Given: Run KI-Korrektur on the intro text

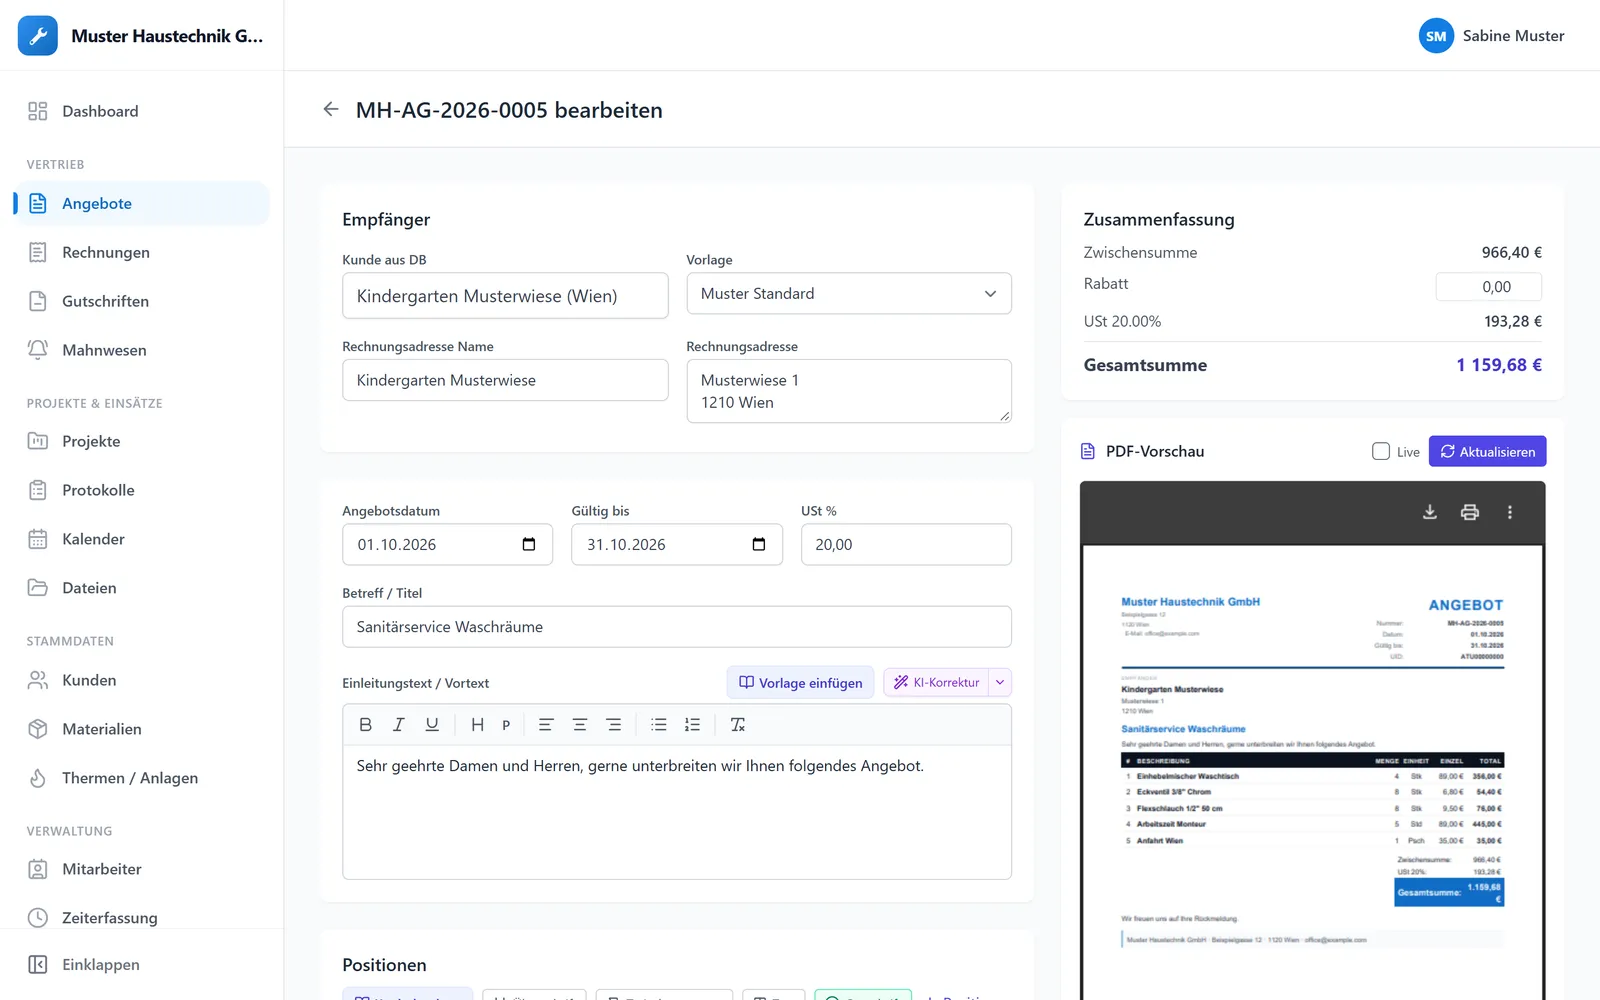Looking at the screenshot, I should [936, 682].
